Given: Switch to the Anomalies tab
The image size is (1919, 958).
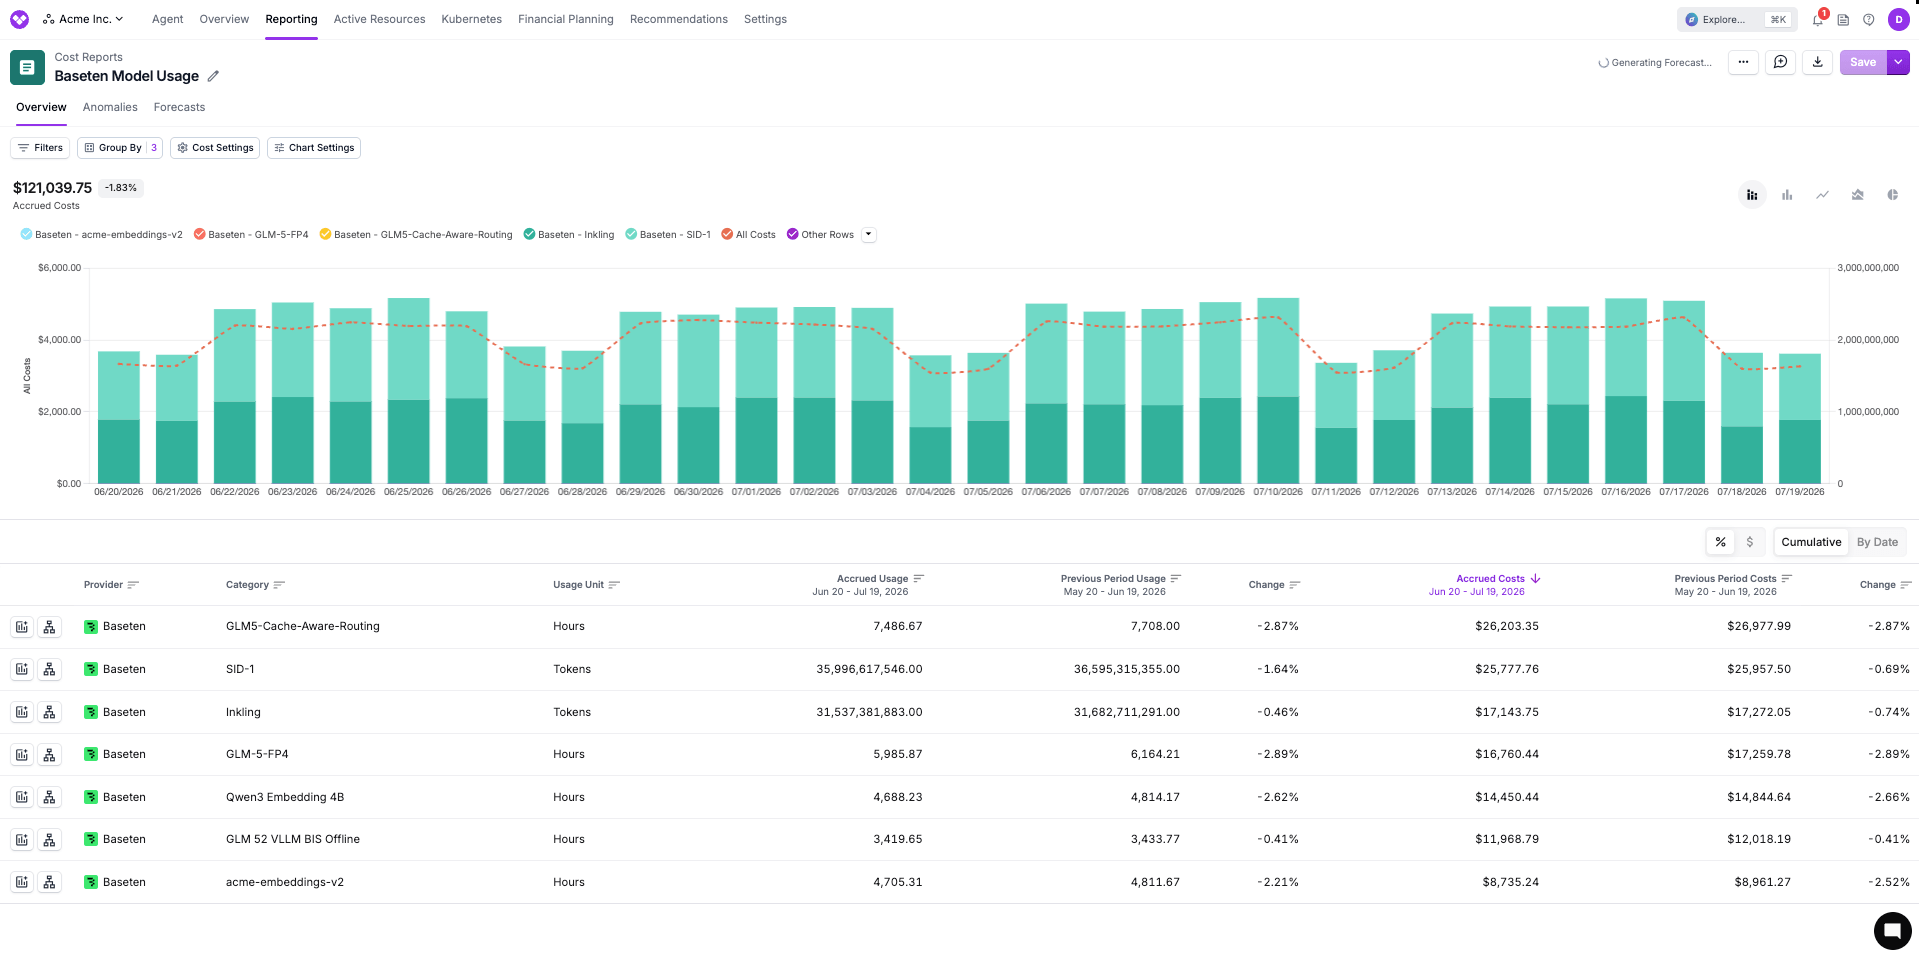Looking at the screenshot, I should (x=110, y=107).
